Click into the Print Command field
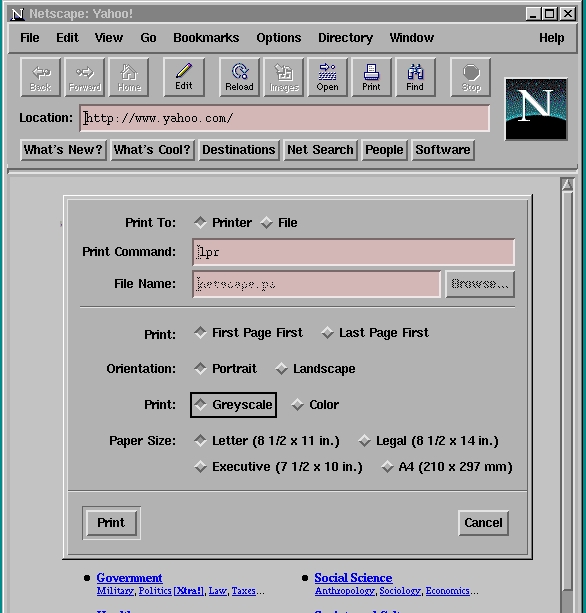This screenshot has width=586, height=613. pos(353,252)
